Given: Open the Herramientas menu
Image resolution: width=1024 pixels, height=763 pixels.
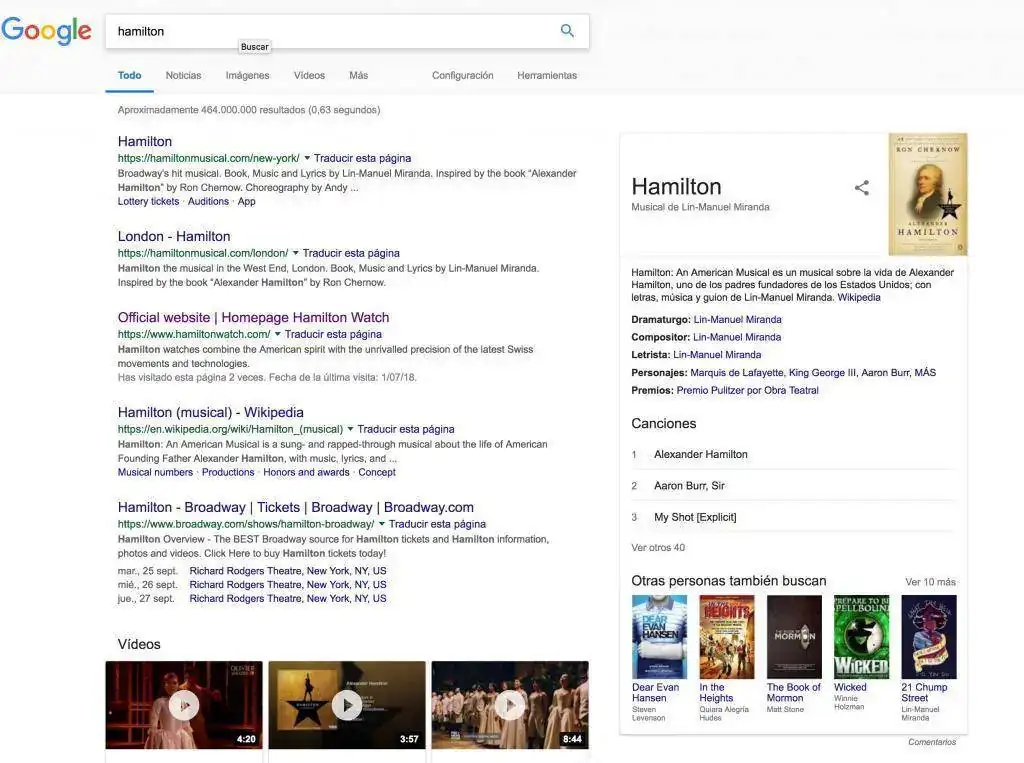Looking at the screenshot, I should 546,75.
